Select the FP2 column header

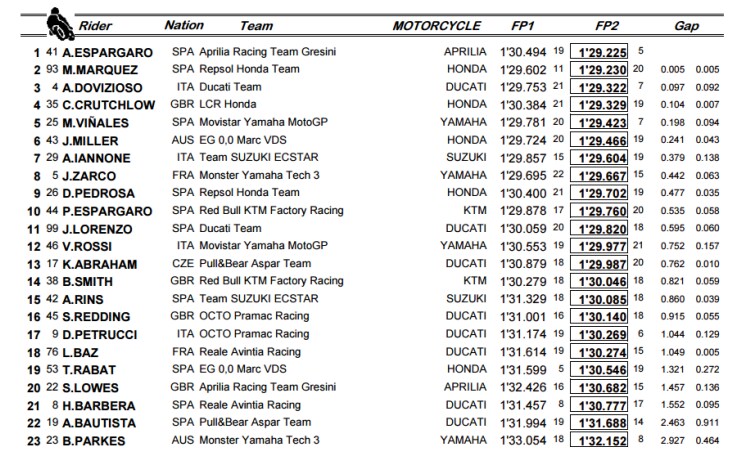click(607, 25)
